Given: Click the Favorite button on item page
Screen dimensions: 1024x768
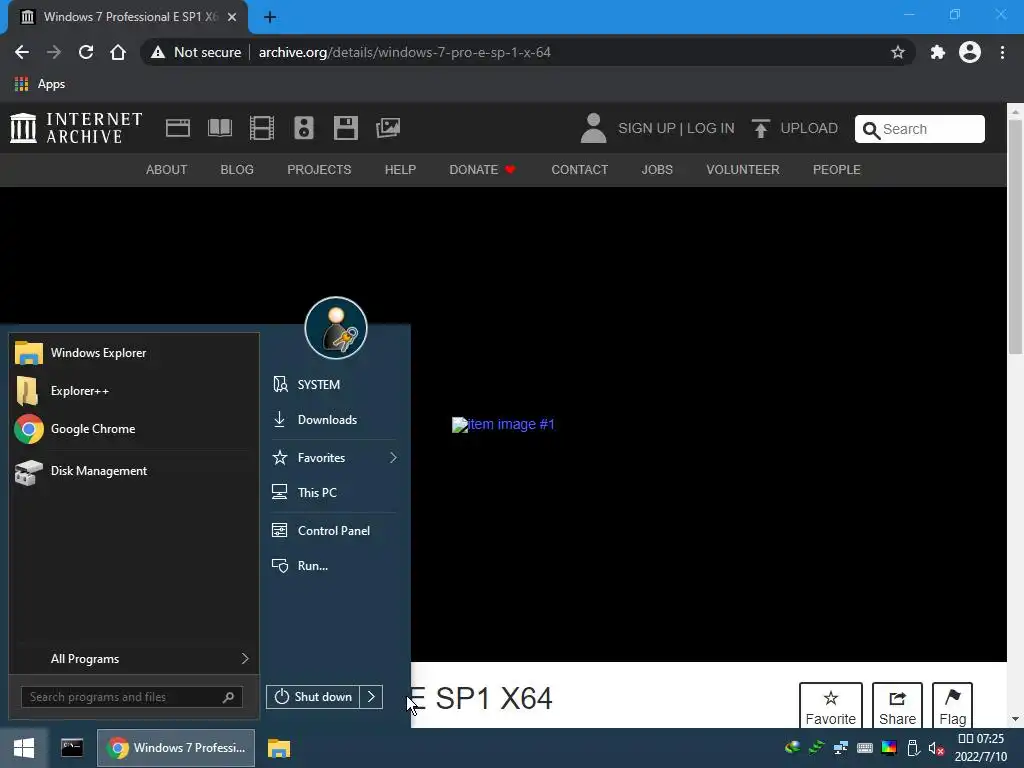Looking at the screenshot, I should coord(831,706).
